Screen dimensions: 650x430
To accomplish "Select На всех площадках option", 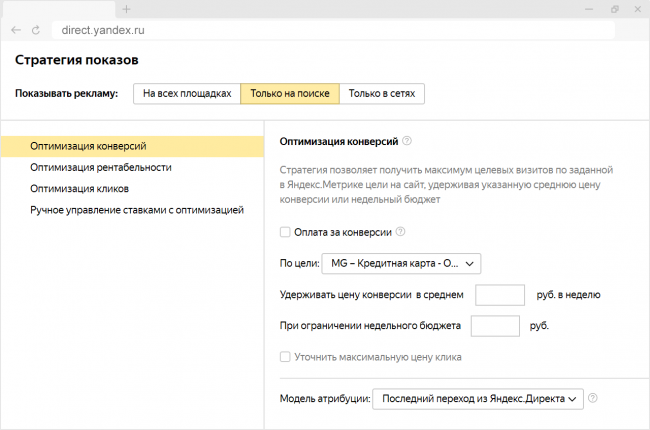I will [187, 93].
